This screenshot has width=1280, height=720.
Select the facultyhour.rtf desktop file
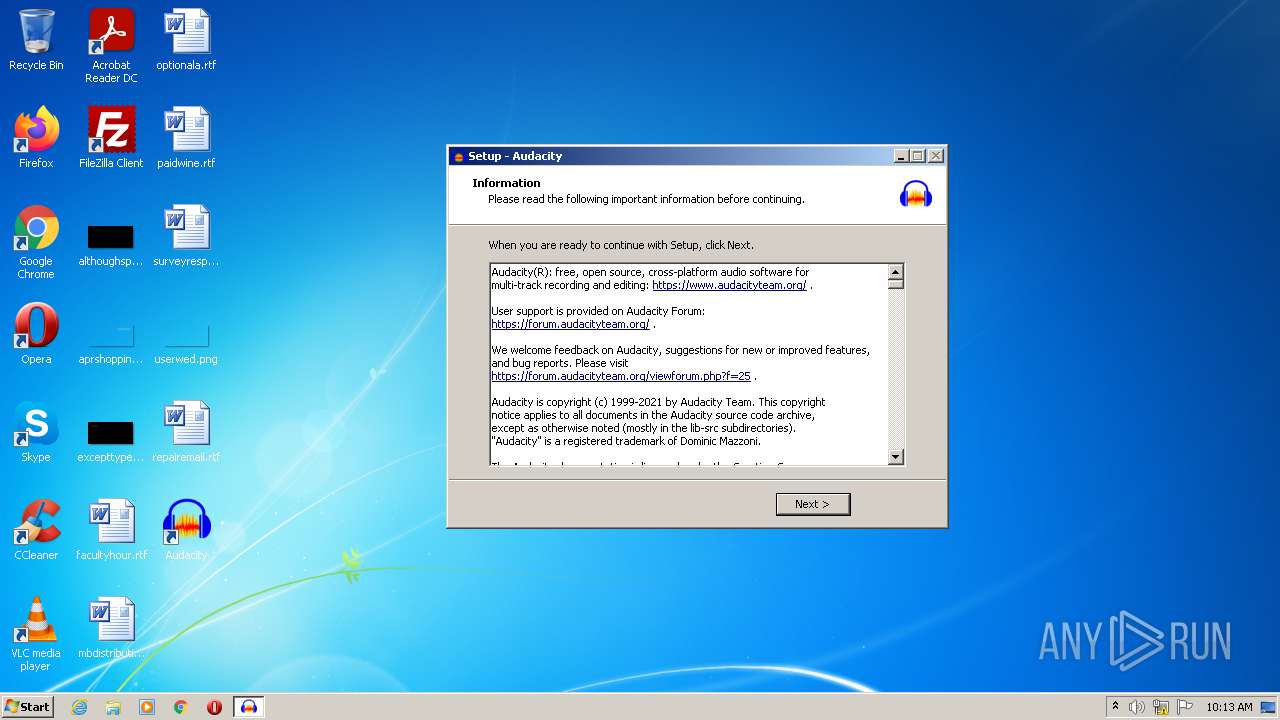(x=111, y=530)
